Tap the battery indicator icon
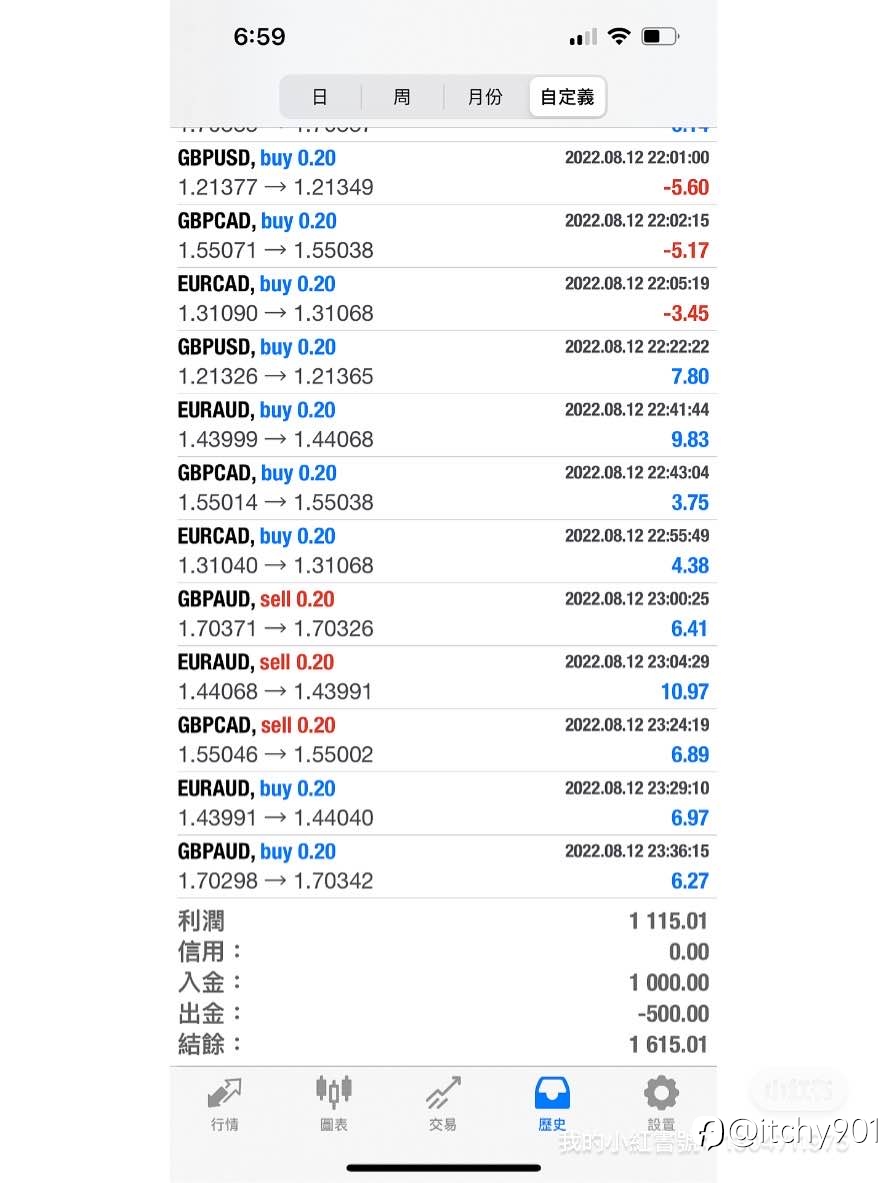887x1183 pixels. pos(660,36)
